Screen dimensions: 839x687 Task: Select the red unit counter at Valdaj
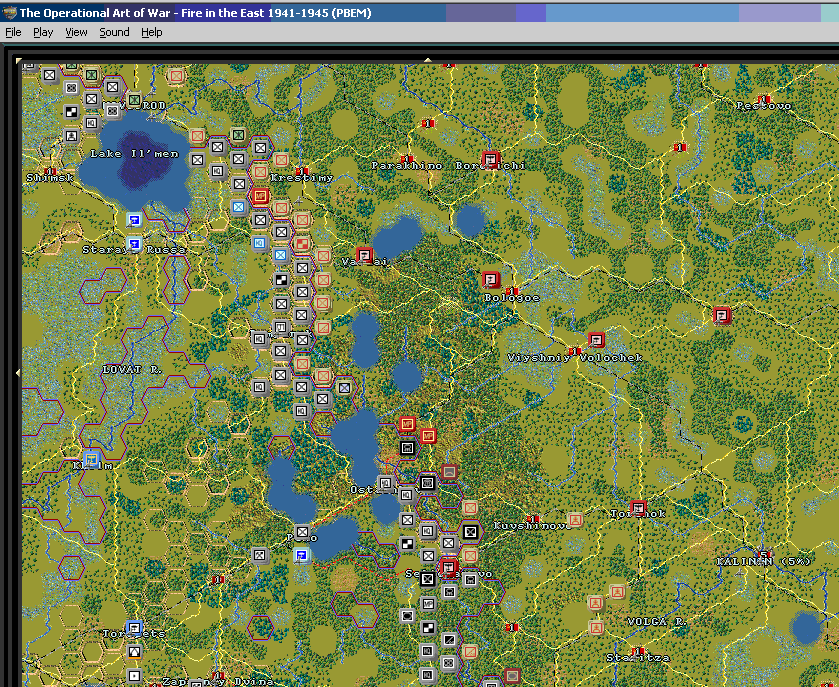click(364, 255)
